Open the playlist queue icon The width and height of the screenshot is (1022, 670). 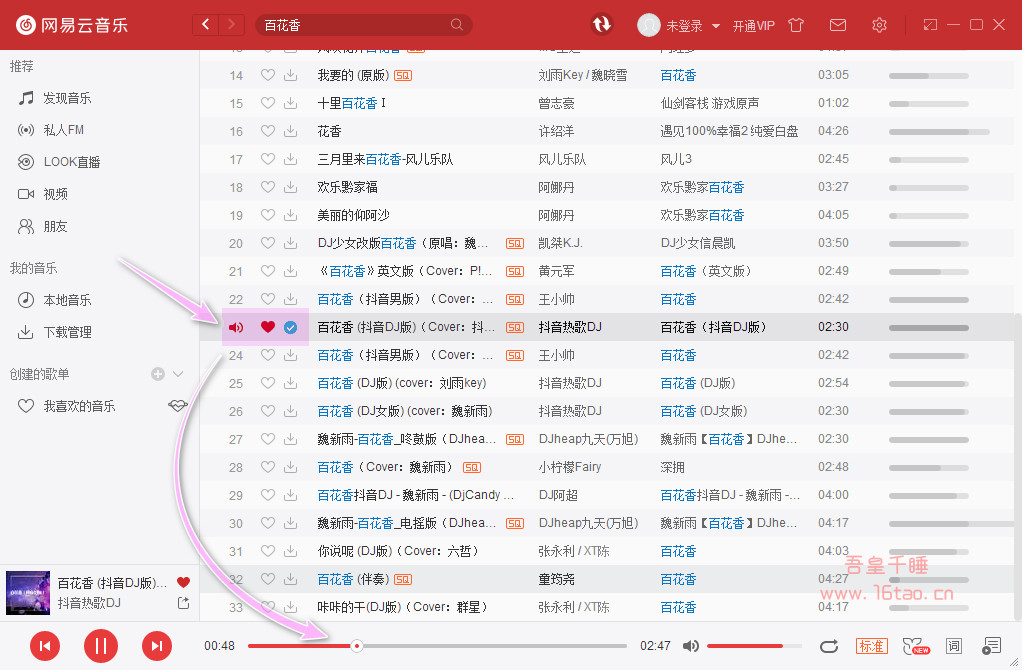(x=991, y=646)
